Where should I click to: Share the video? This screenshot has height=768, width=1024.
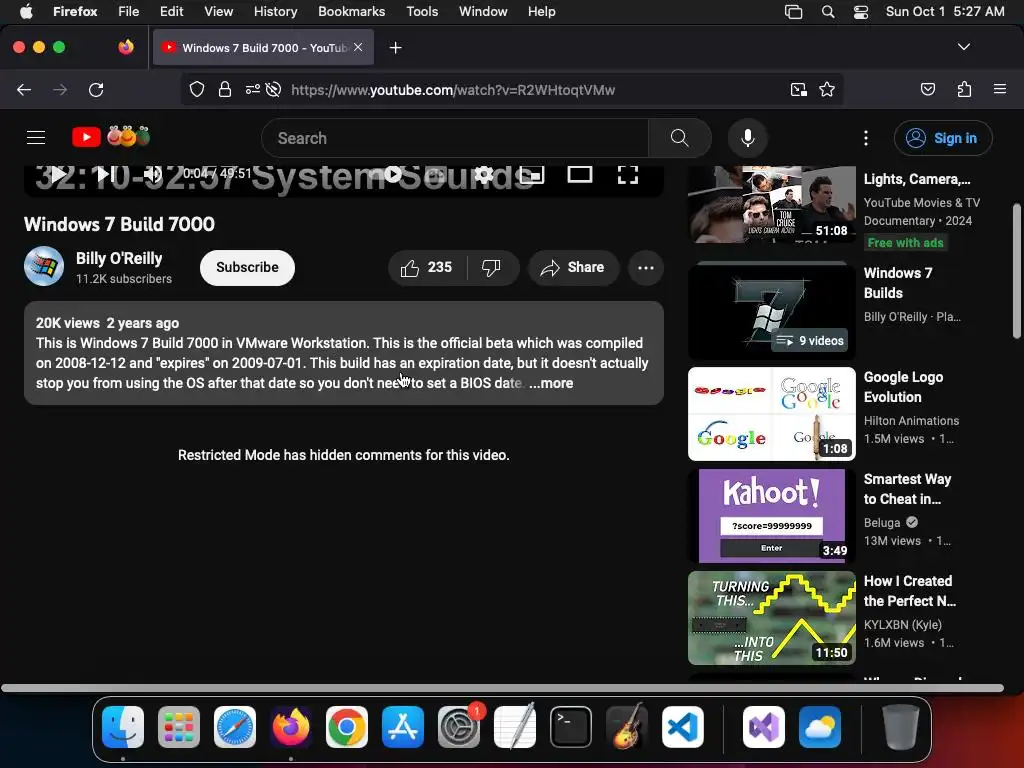coord(573,268)
